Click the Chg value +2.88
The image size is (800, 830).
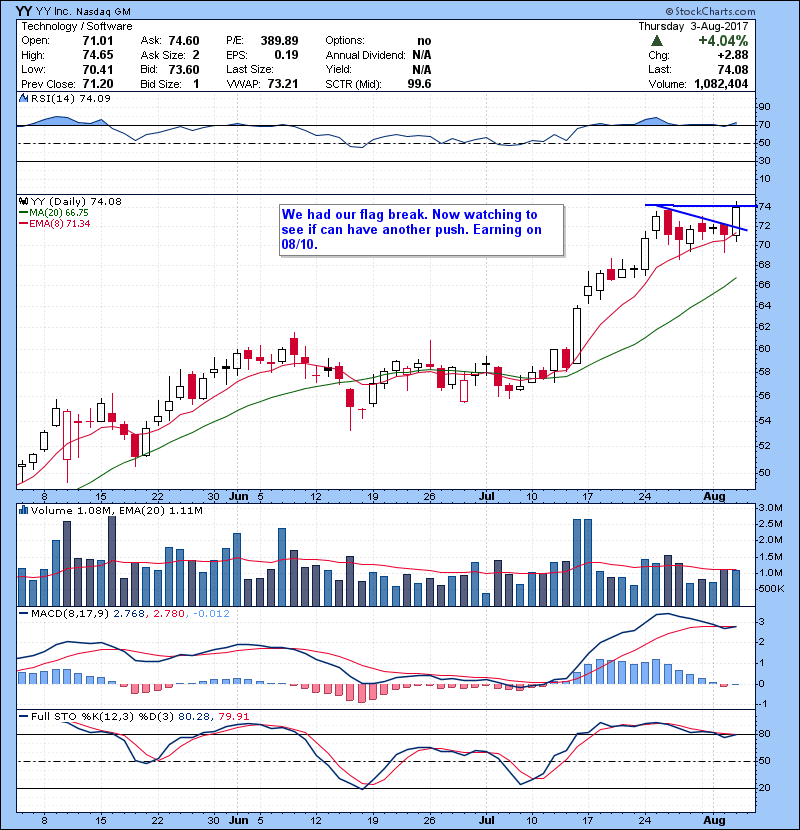click(733, 55)
